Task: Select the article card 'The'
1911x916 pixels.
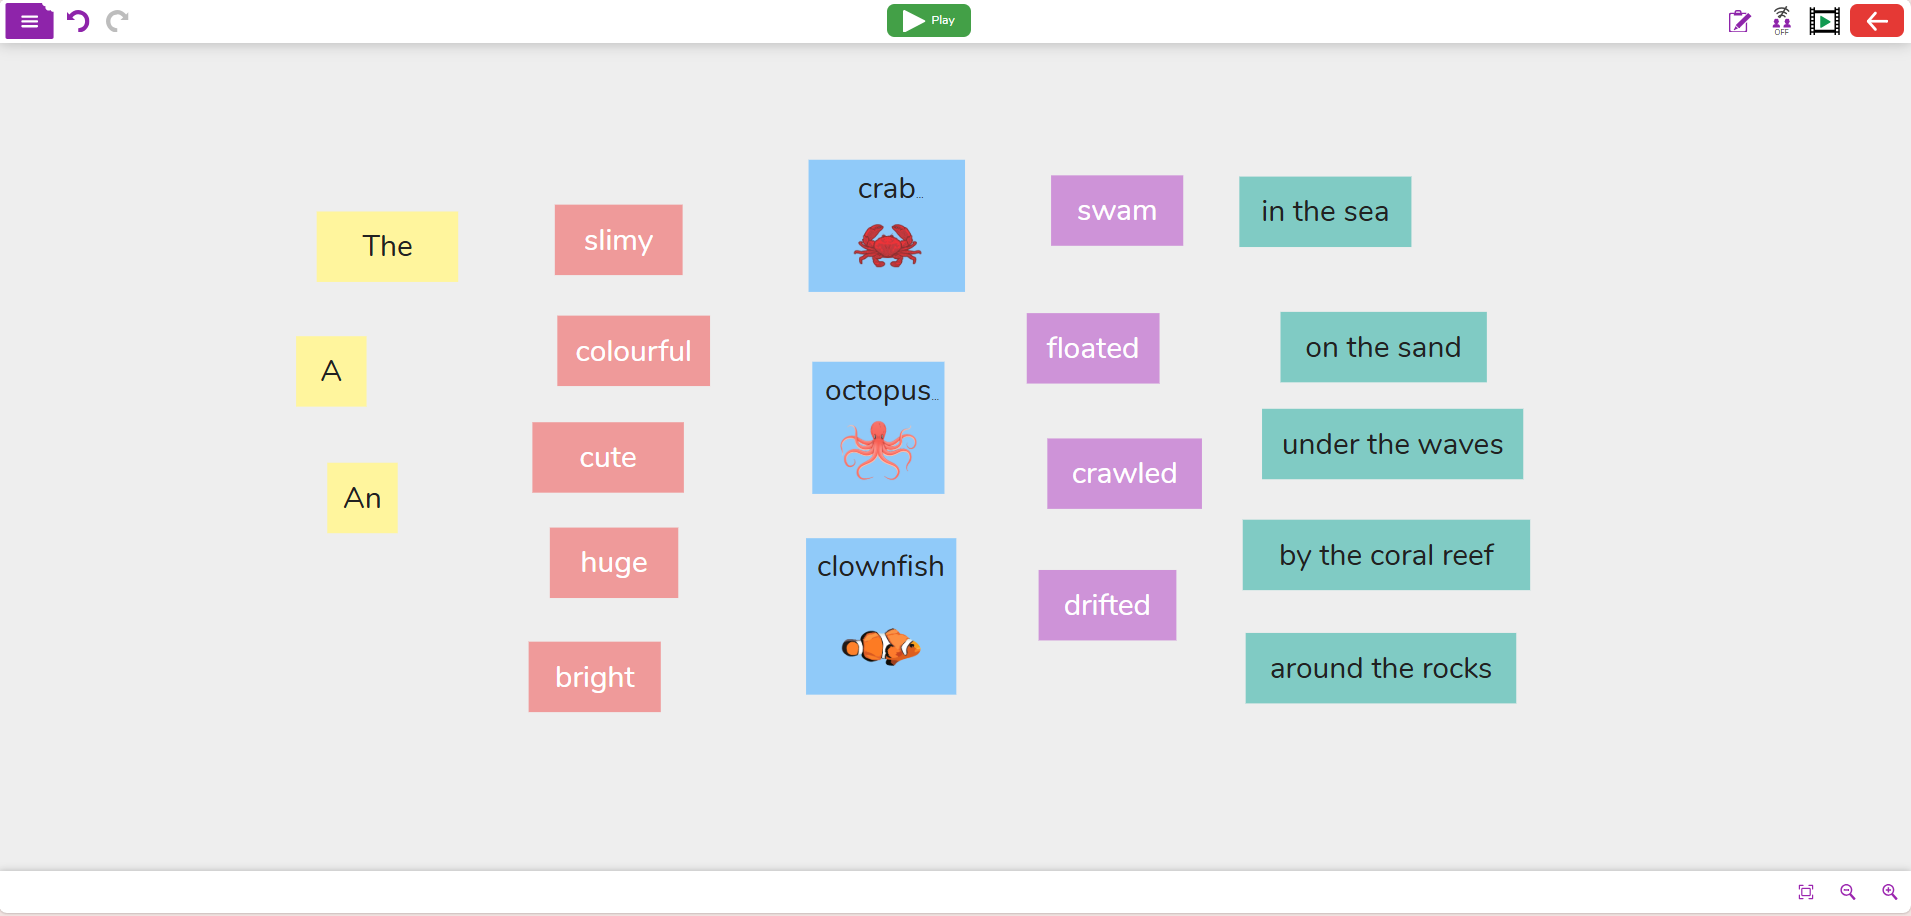Action: [x=387, y=246]
